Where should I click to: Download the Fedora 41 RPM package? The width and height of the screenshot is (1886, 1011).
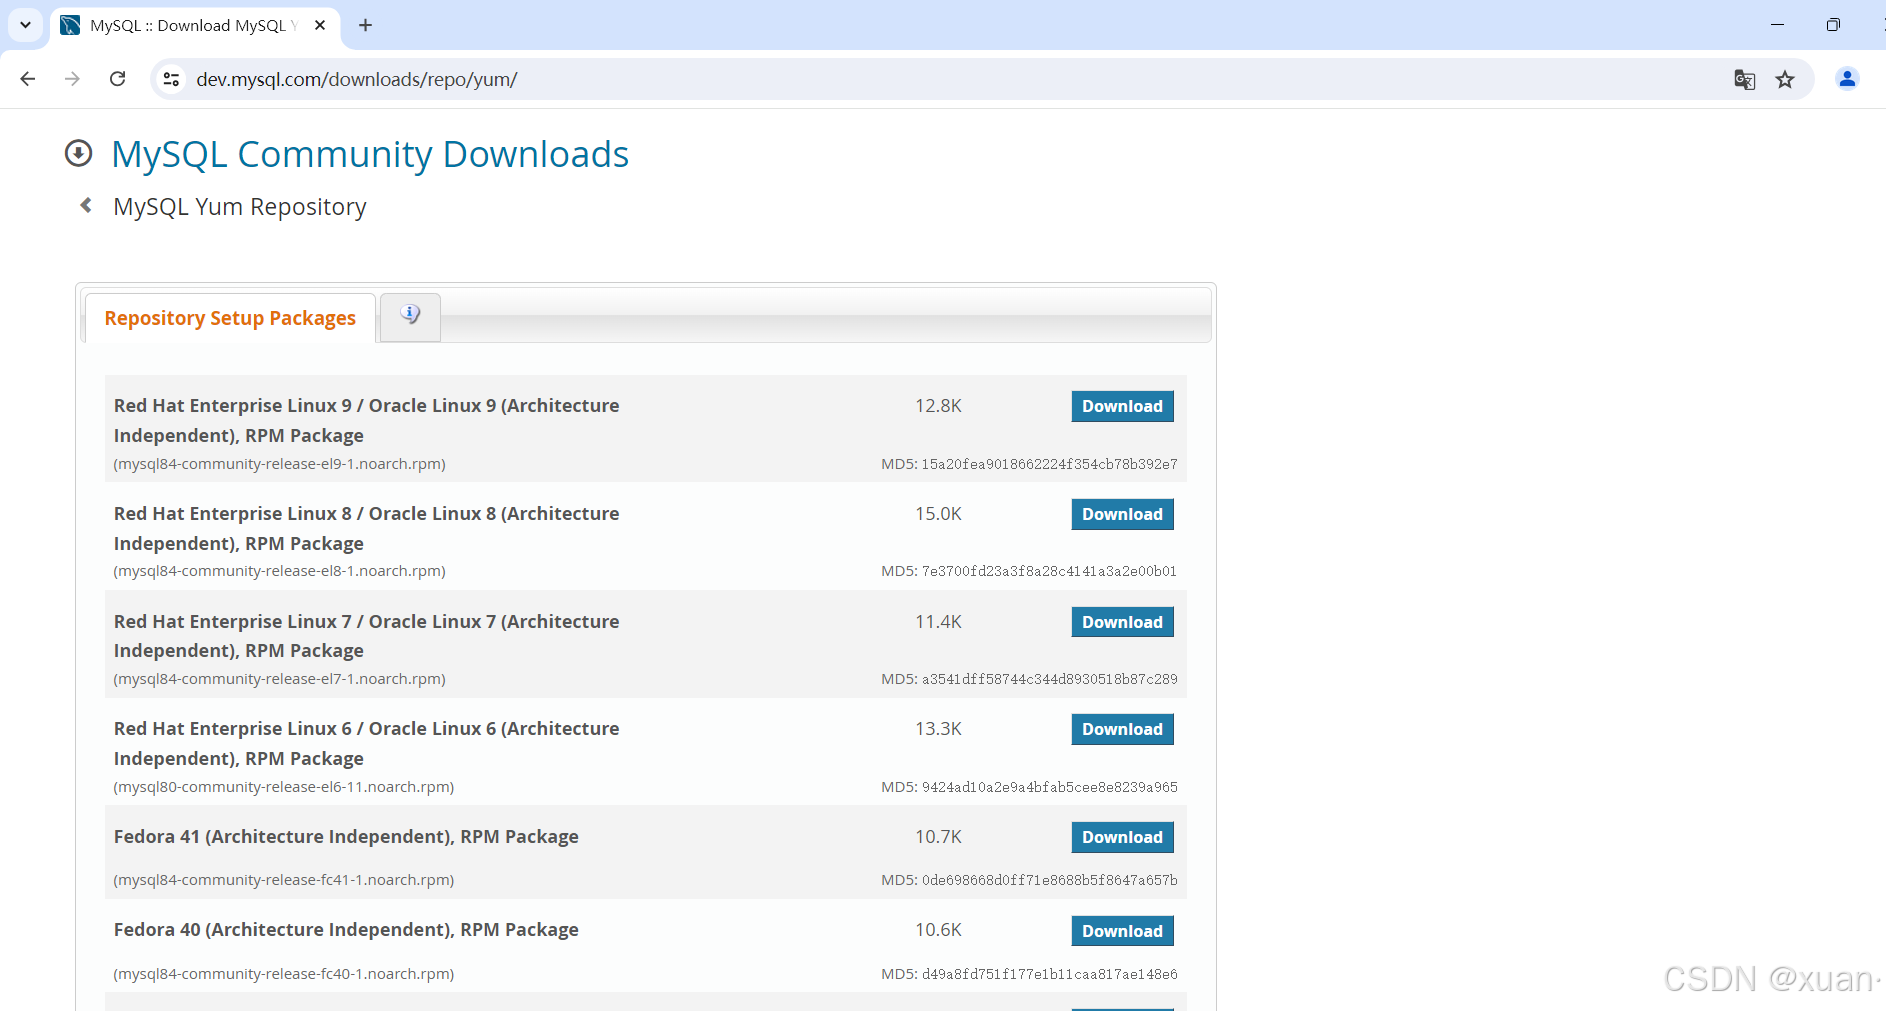(x=1122, y=837)
